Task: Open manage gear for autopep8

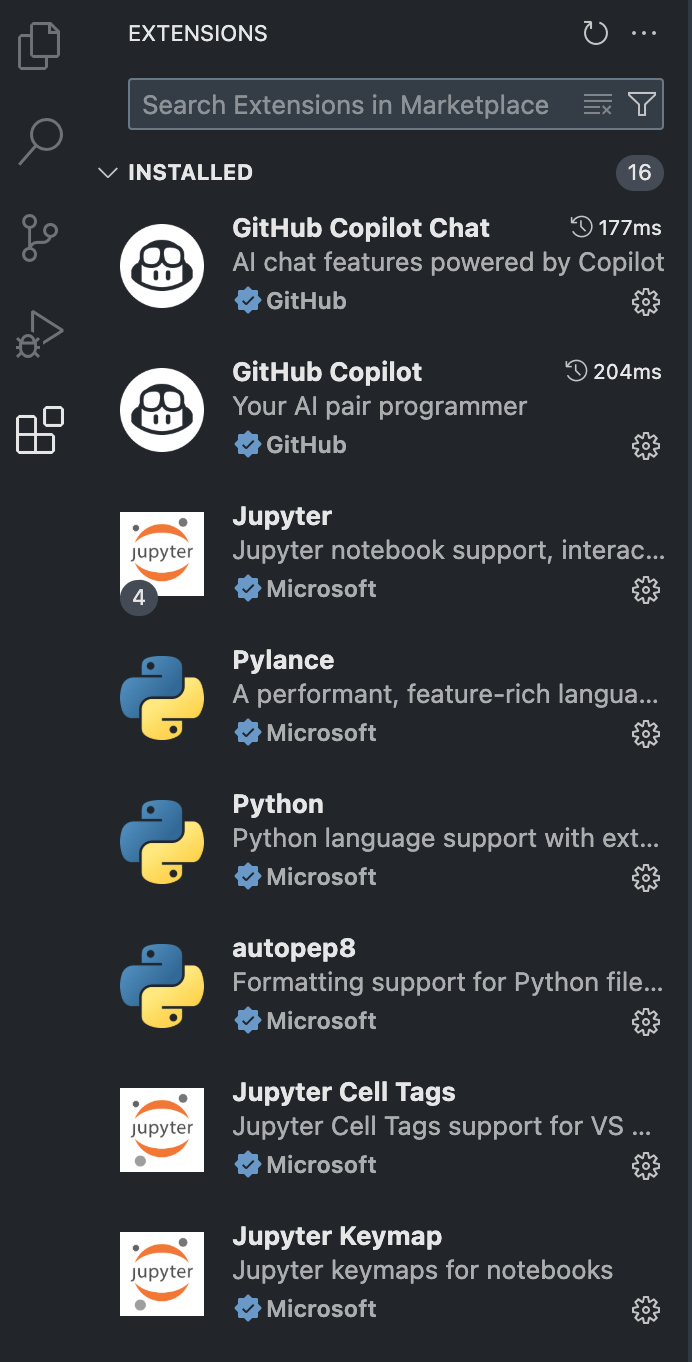Action: (646, 1022)
